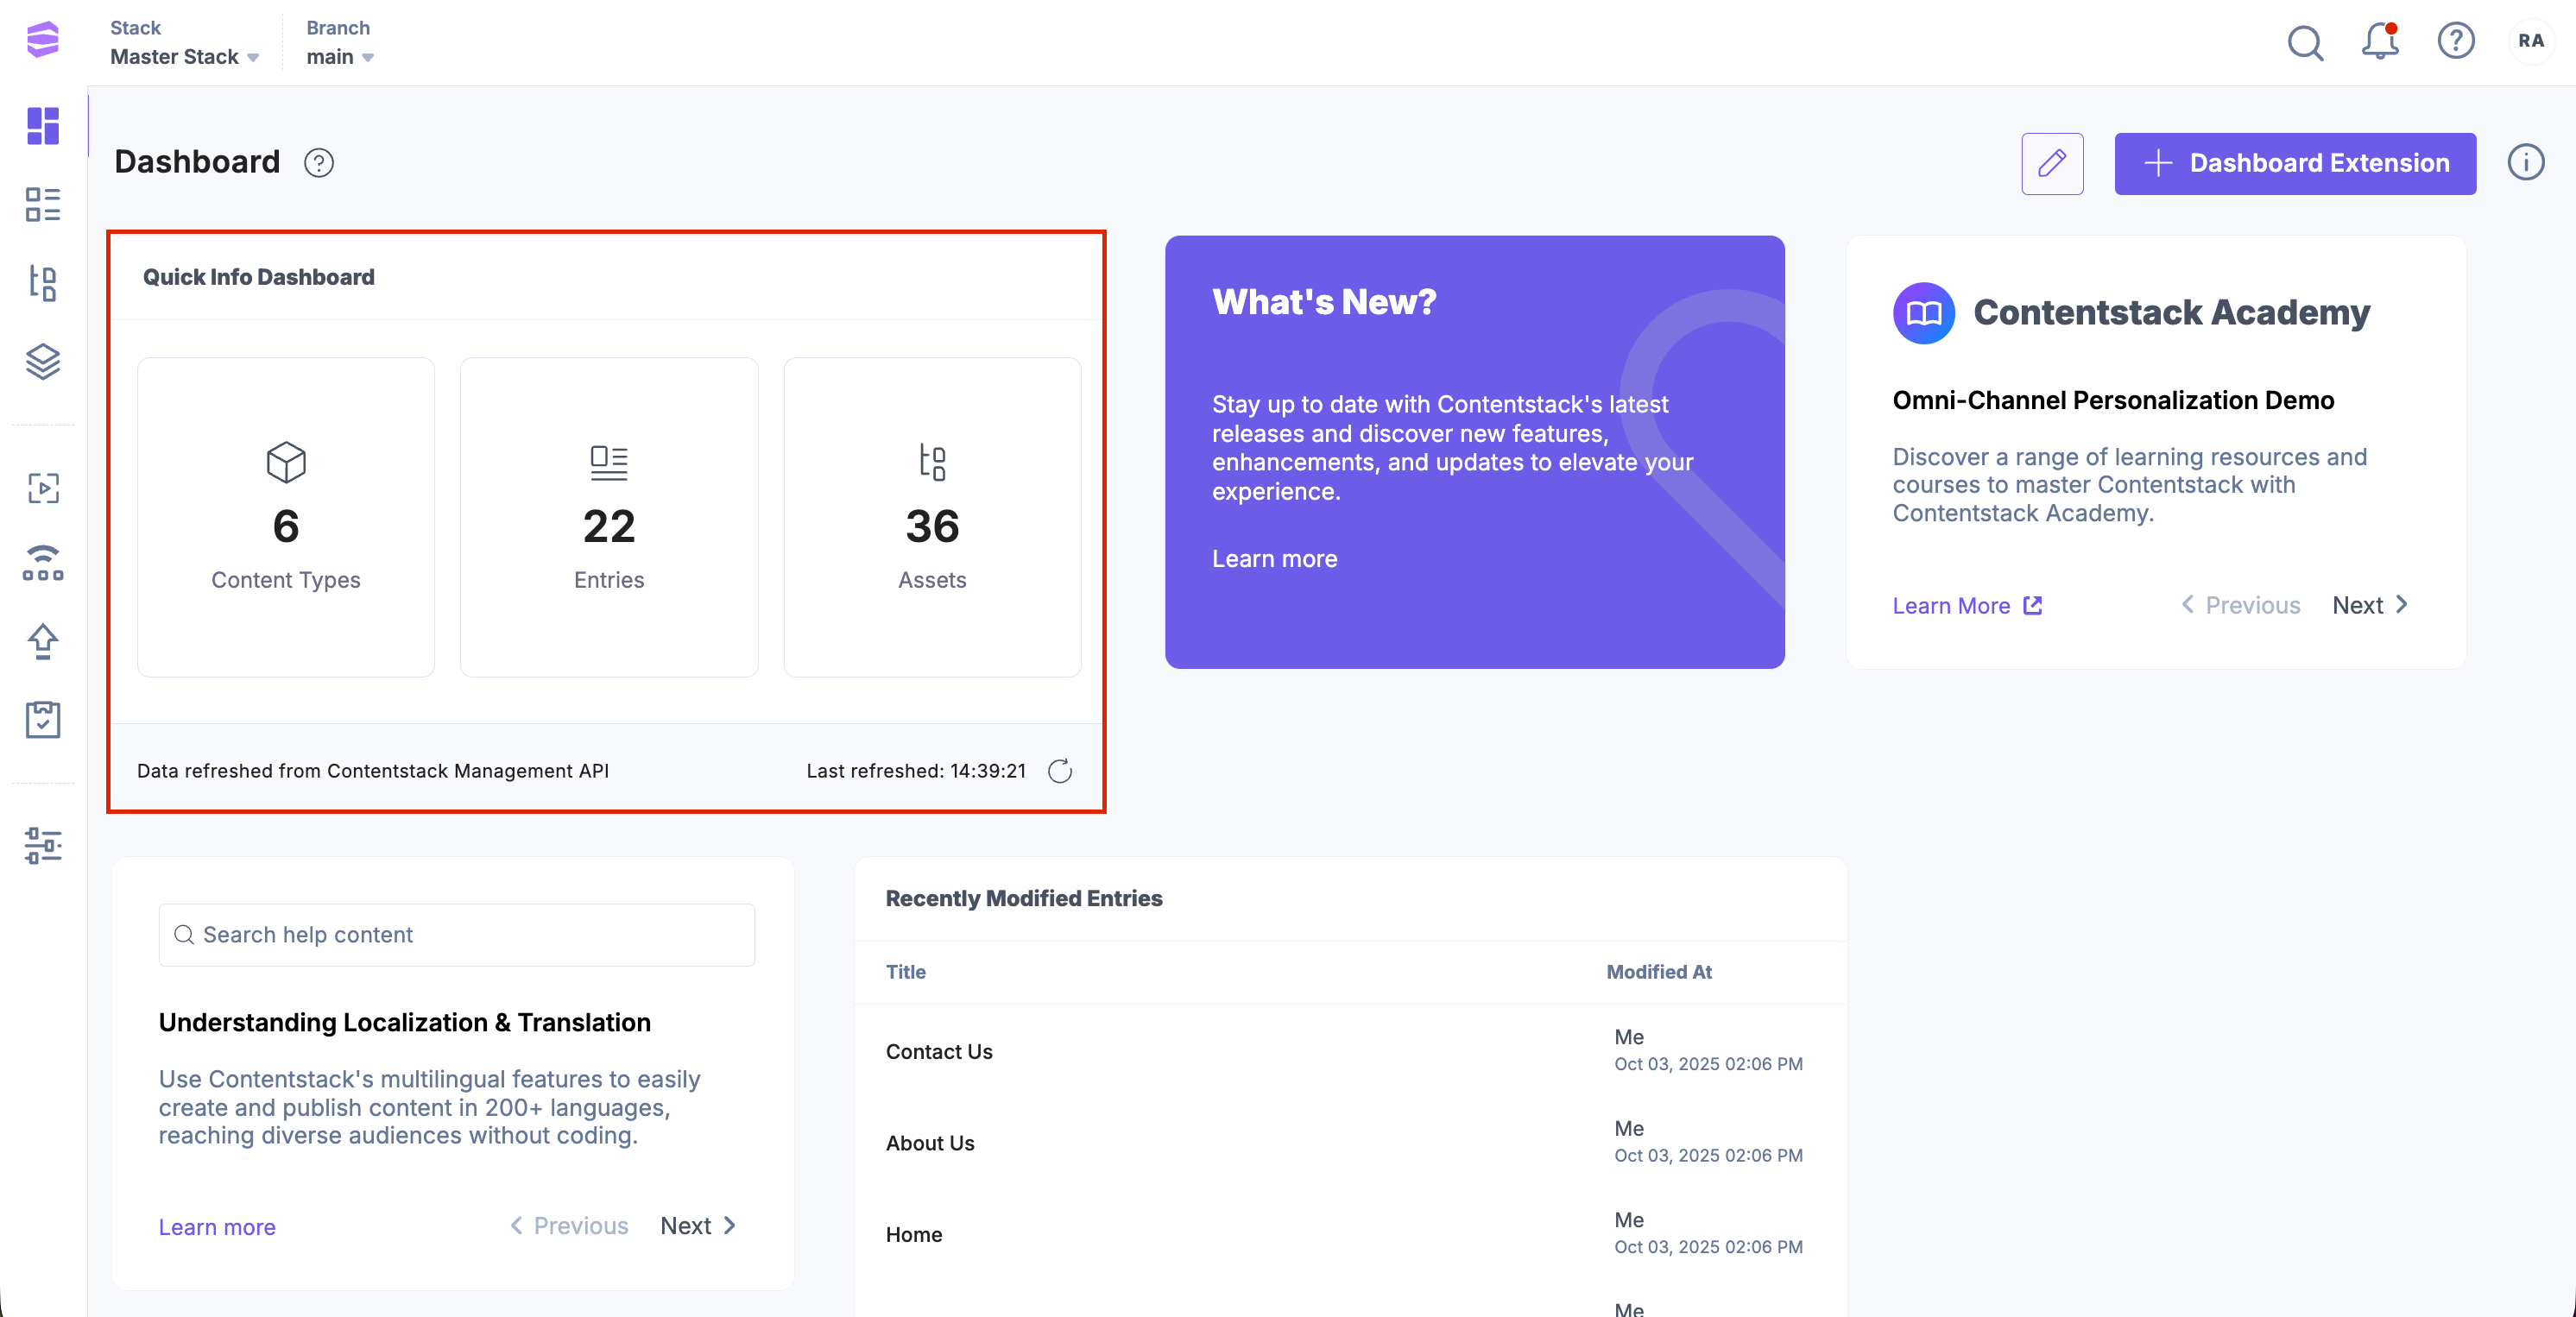Open Entries from the left sidebar
The width and height of the screenshot is (2576, 1317).
(x=43, y=204)
